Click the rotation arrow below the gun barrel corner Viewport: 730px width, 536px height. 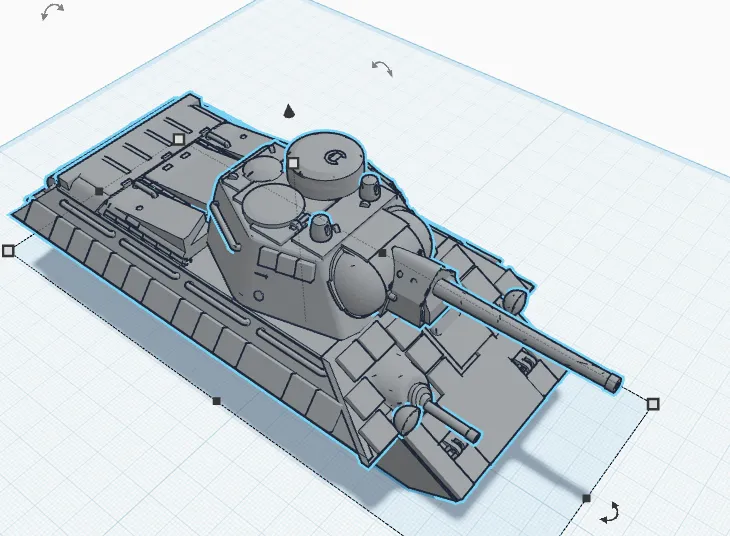(x=610, y=513)
